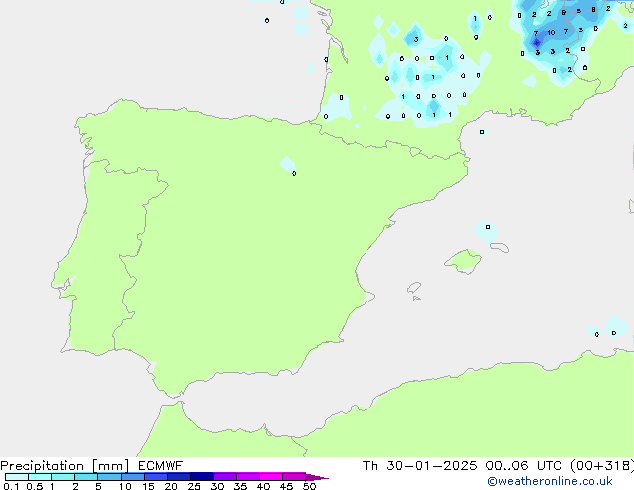The image size is (634, 490).
Task: Click the '00..06 UTC' time range text
Action: point(524,466)
